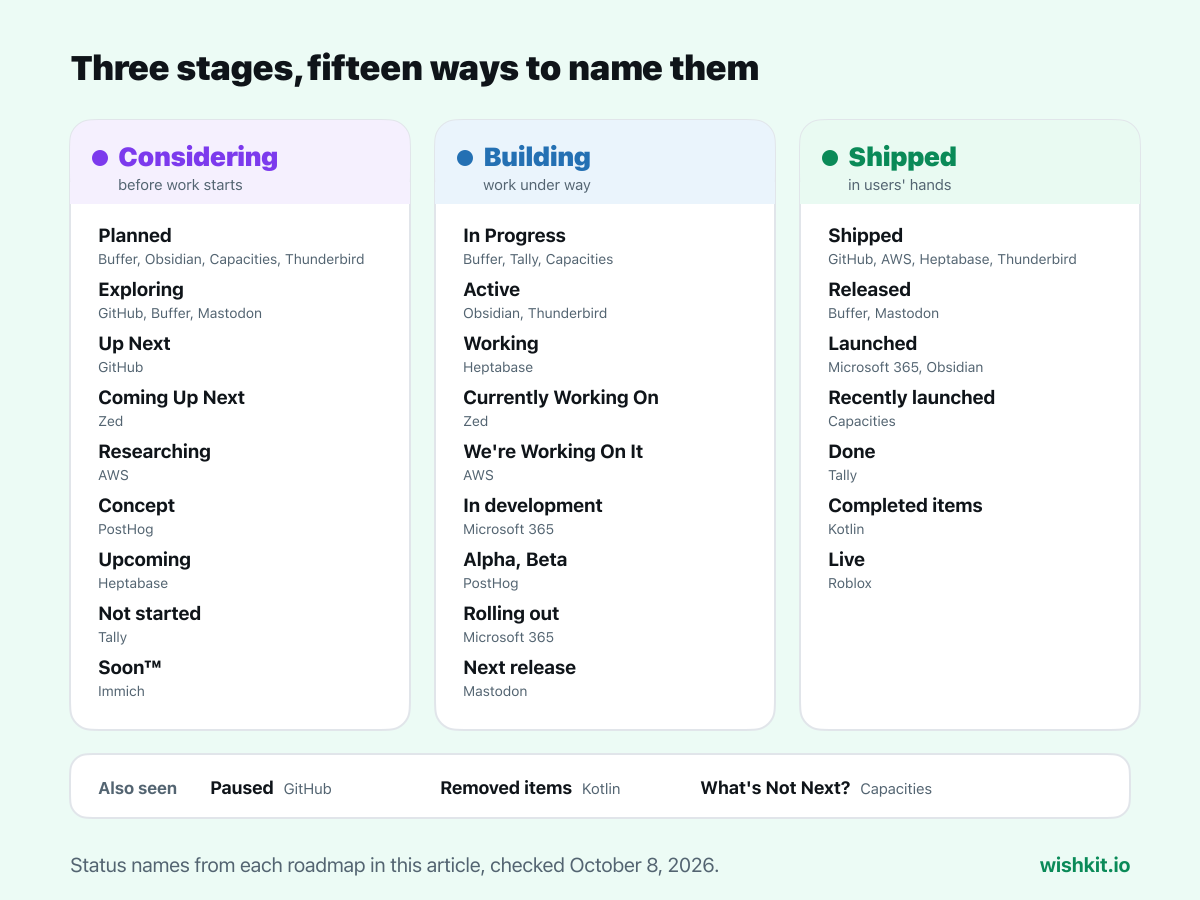Viewport: 1200px width, 900px height.
Task: Click 'GitHub, Buffer, Mastodon' source line
Action: click(180, 313)
